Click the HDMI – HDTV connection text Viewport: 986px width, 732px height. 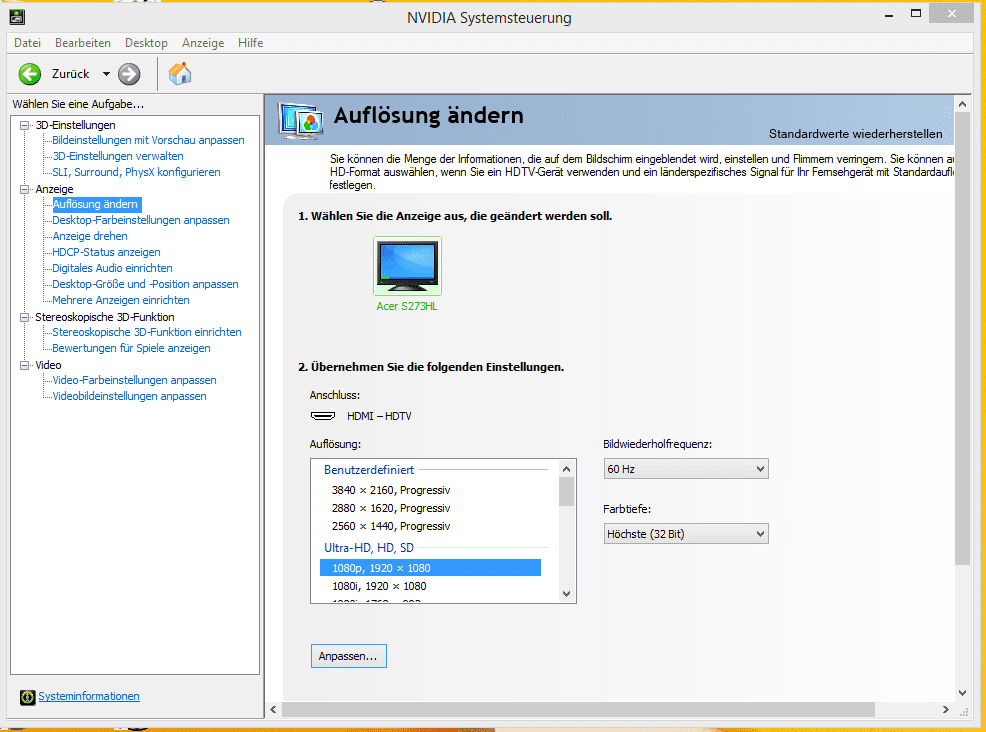(379, 416)
